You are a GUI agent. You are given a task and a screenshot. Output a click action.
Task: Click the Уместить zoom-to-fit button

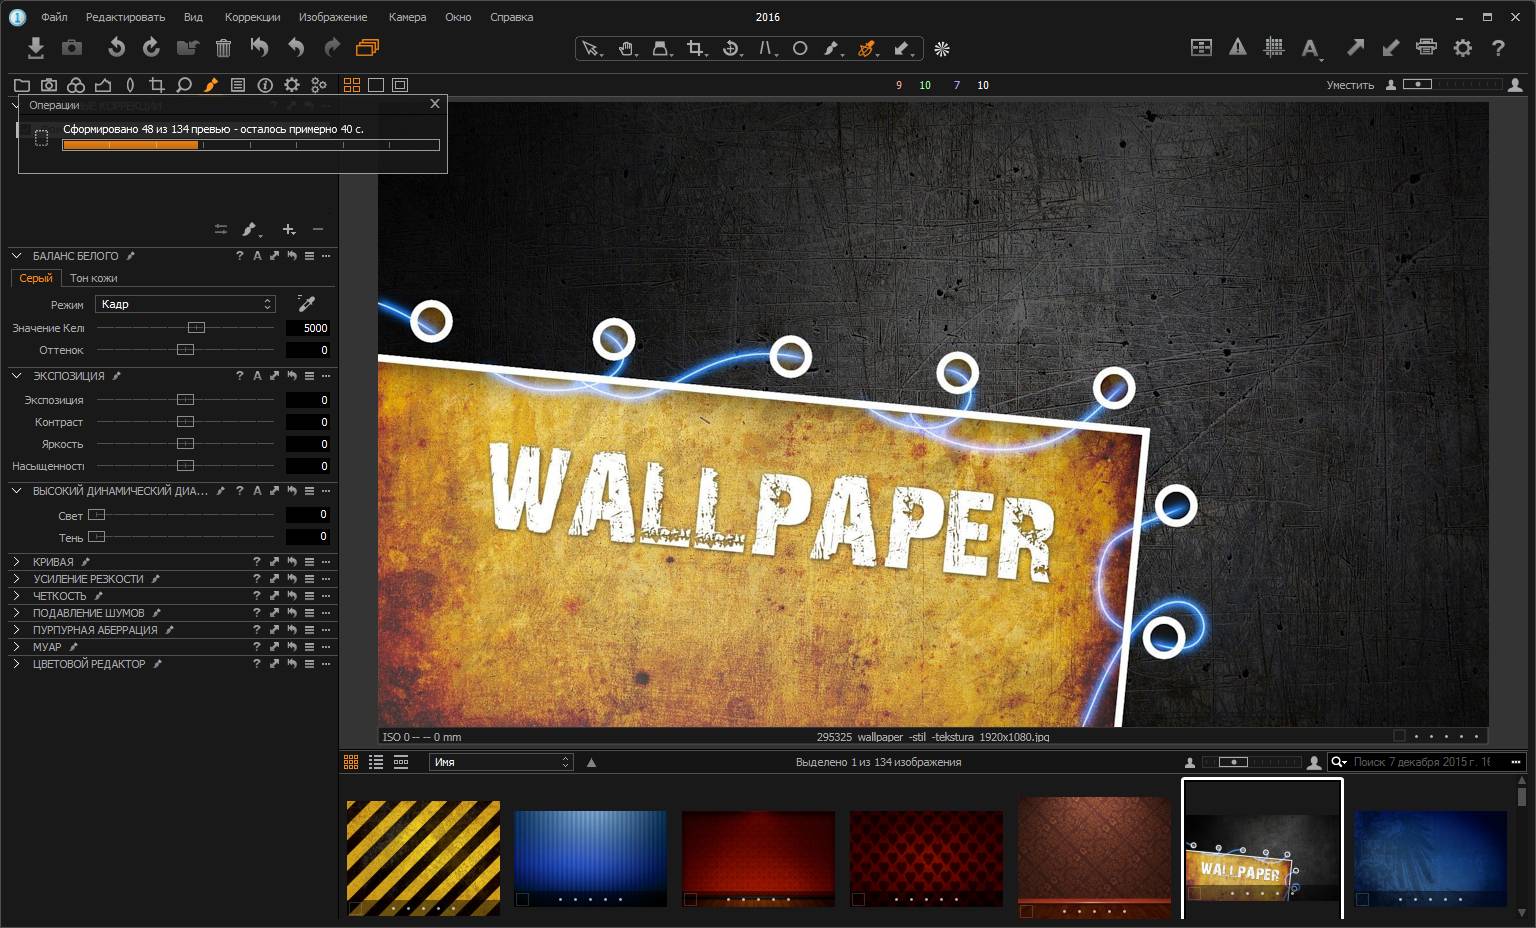click(x=1350, y=85)
